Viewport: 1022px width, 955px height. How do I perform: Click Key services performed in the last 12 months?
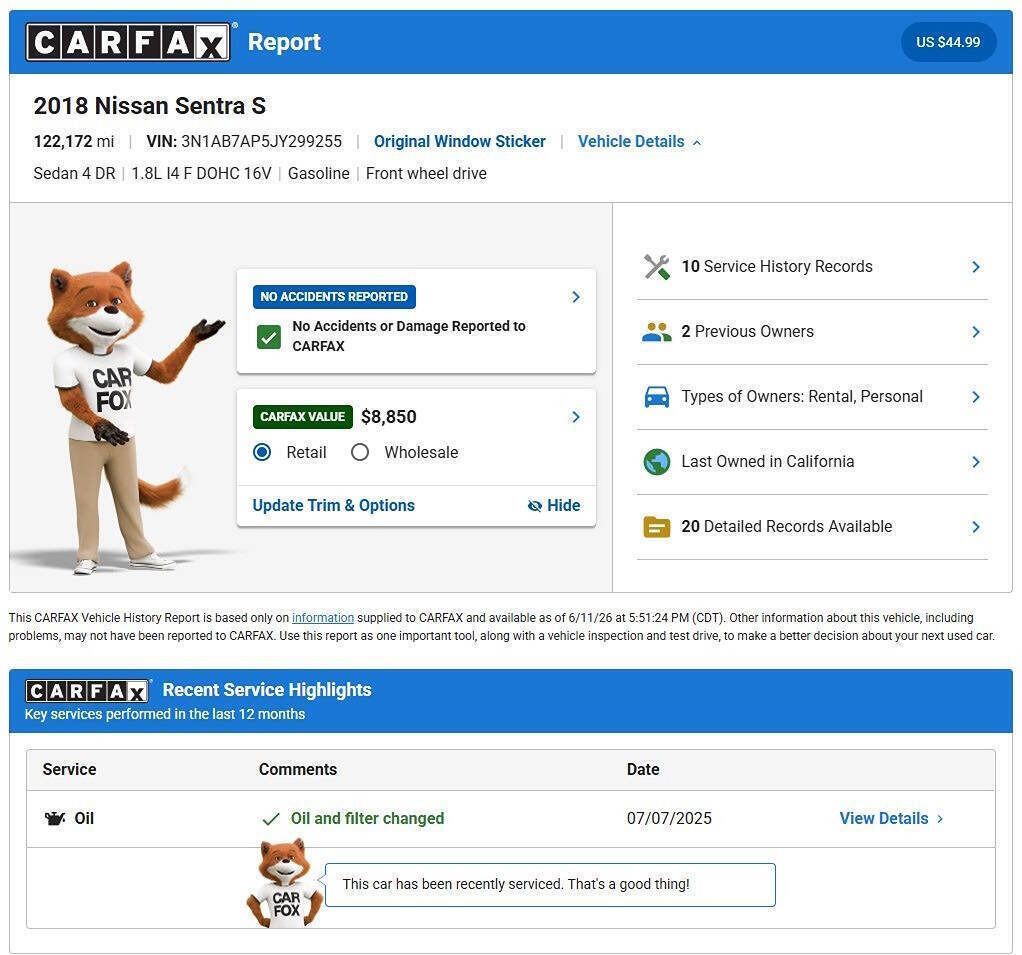(165, 714)
